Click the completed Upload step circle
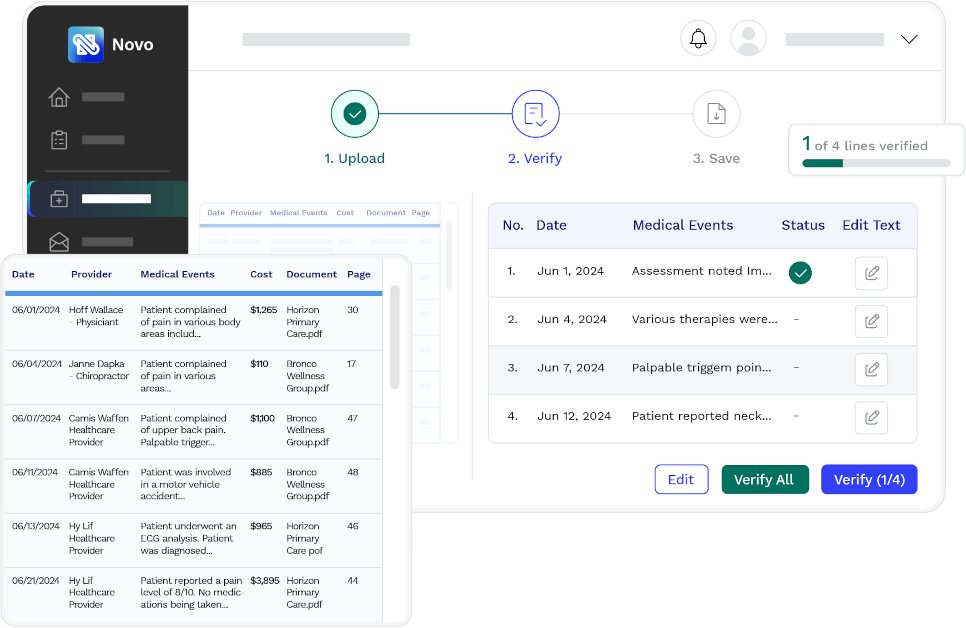This screenshot has height=628, width=966. pos(355,114)
